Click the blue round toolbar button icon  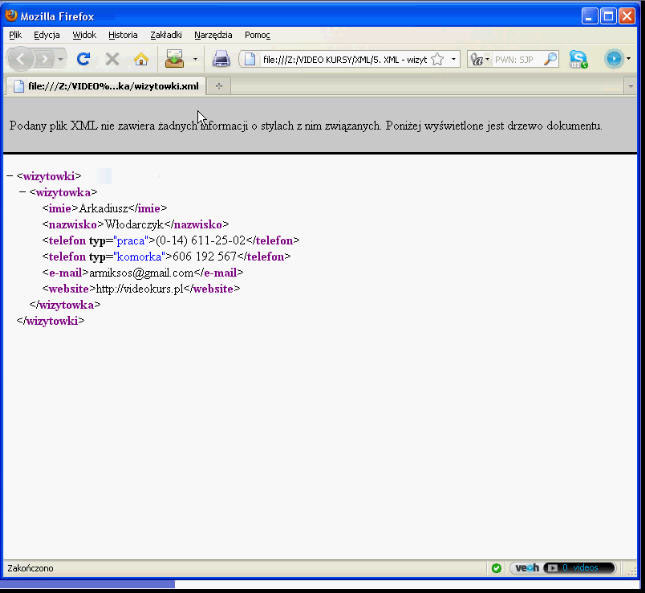(x=614, y=59)
